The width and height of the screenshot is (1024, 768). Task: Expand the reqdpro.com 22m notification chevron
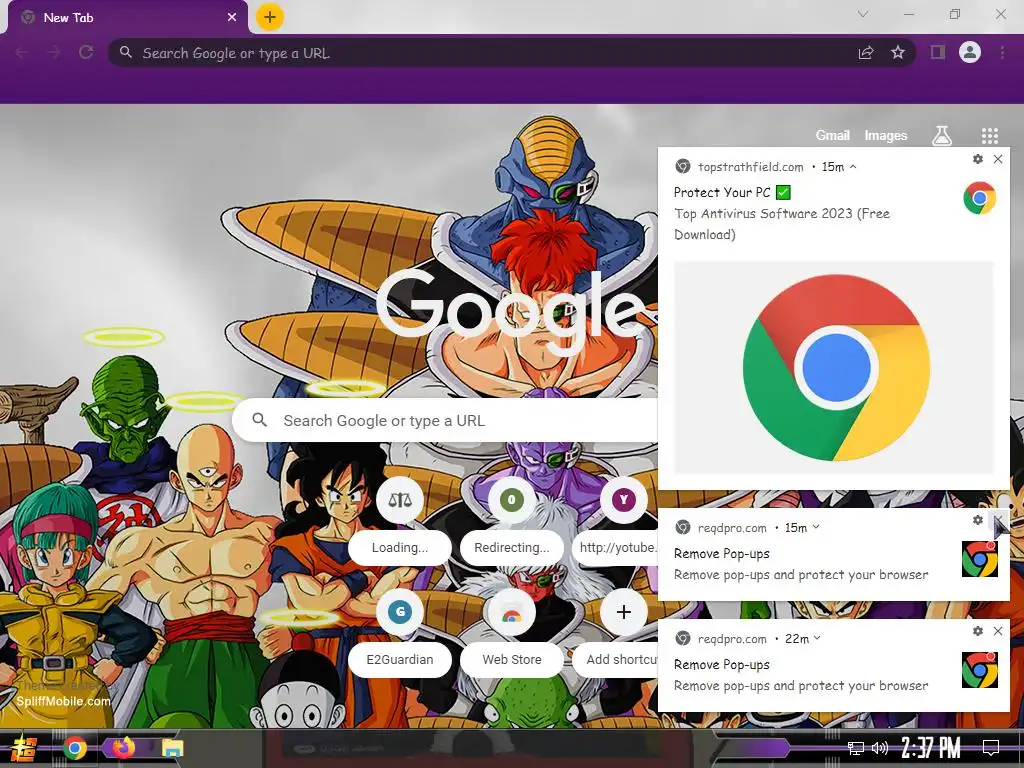click(817, 638)
